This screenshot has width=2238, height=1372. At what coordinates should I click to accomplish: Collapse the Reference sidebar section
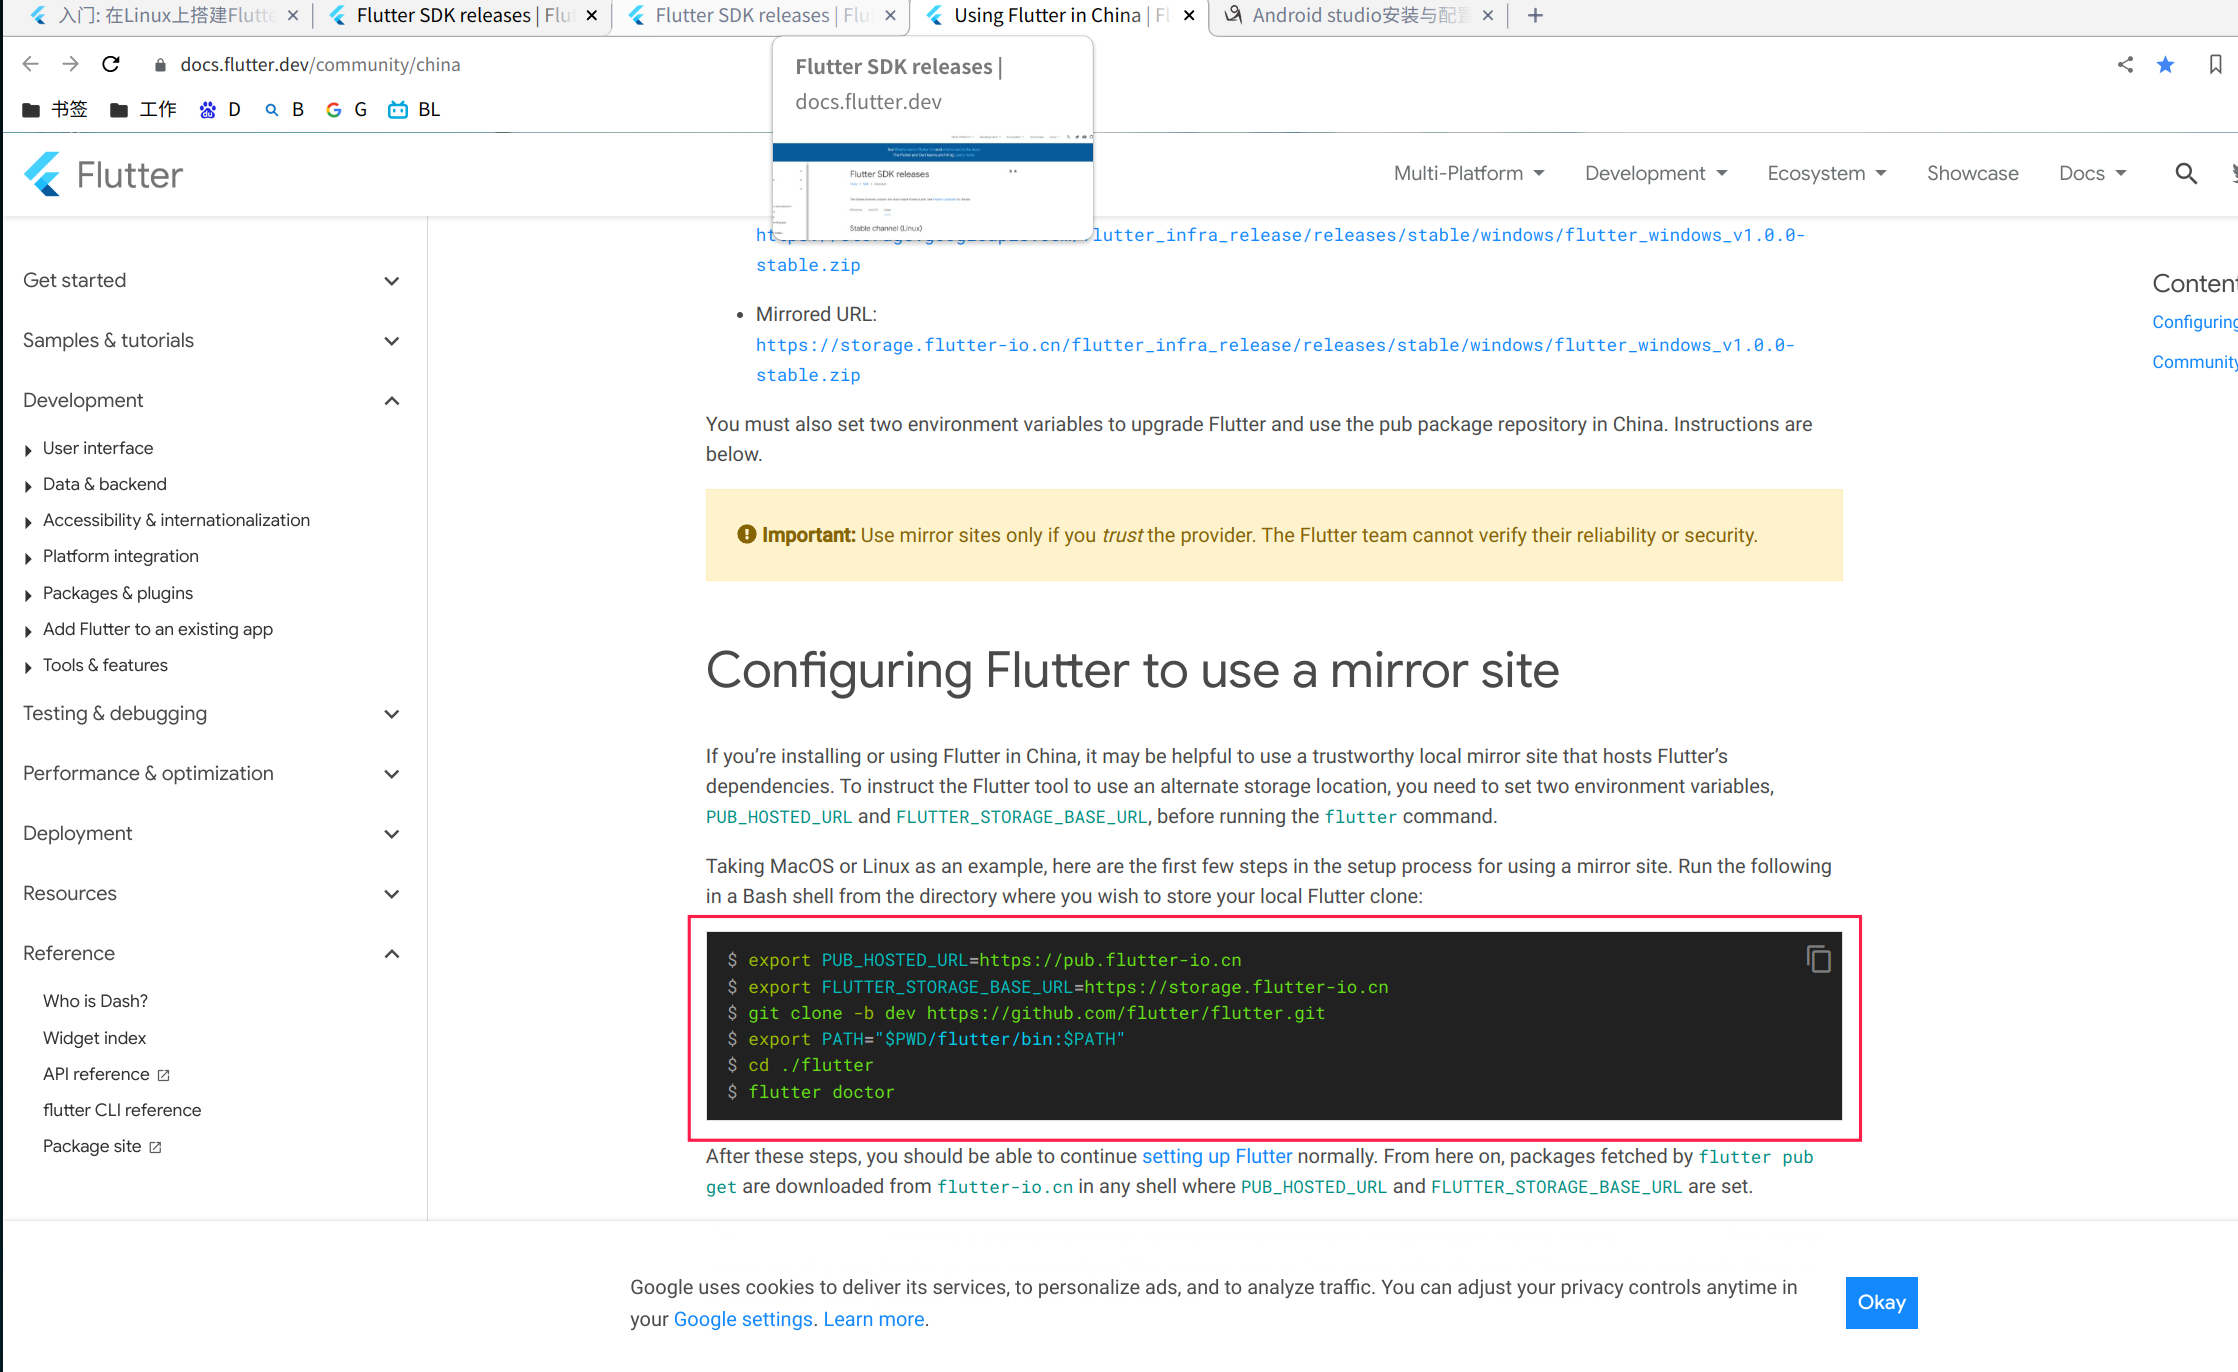(x=211, y=954)
